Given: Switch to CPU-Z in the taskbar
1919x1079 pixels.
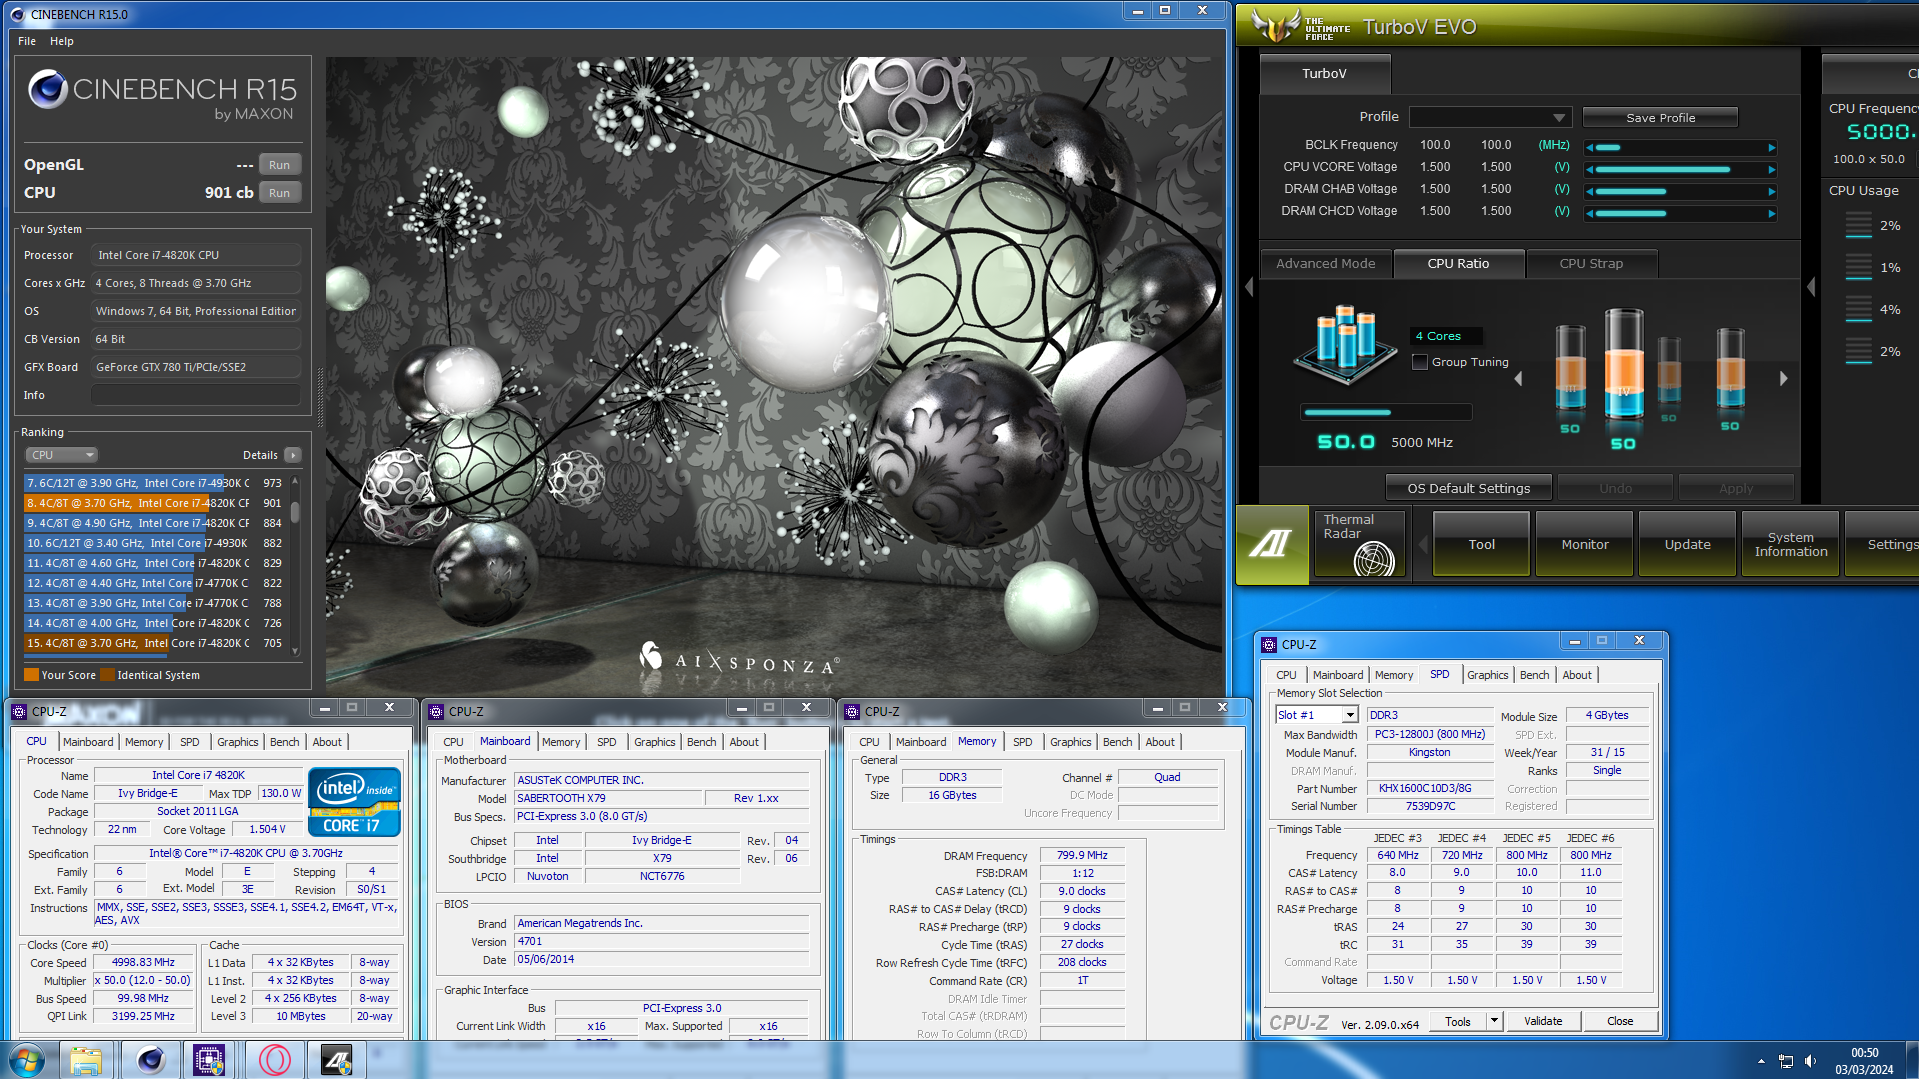Looking at the screenshot, I should [x=209, y=1060].
